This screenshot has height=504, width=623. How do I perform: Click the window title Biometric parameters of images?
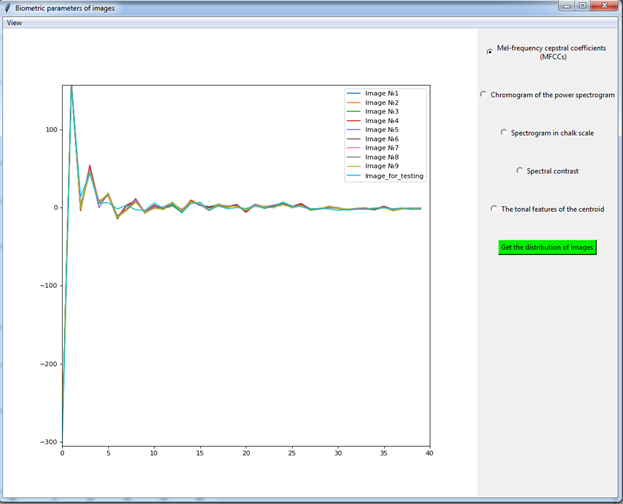click(x=65, y=8)
